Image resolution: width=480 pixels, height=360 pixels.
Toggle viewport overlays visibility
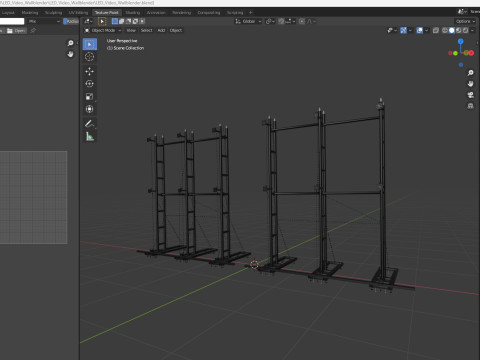pyautogui.click(x=420, y=30)
